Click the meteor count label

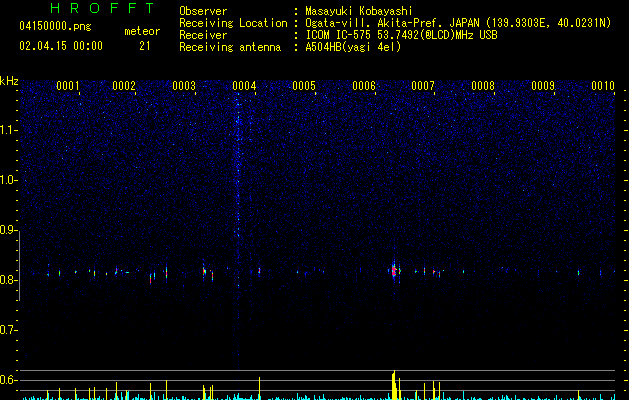coord(142,31)
